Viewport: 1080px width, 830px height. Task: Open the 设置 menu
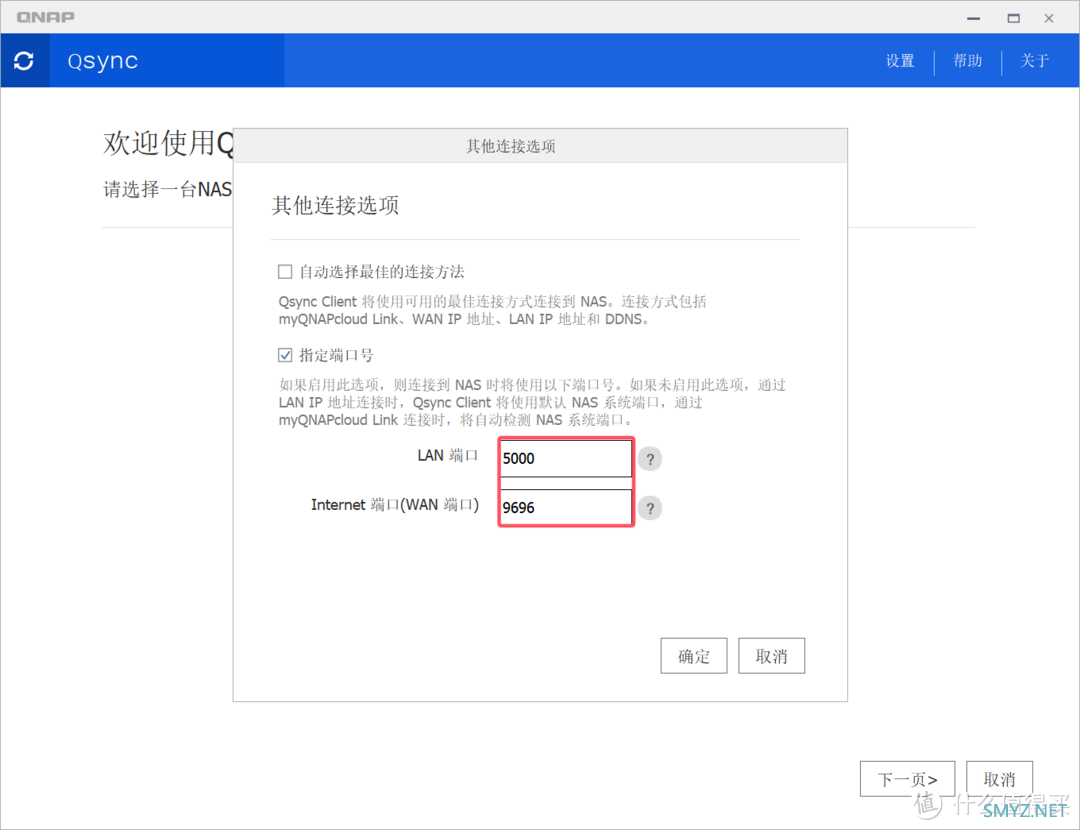click(x=900, y=61)
